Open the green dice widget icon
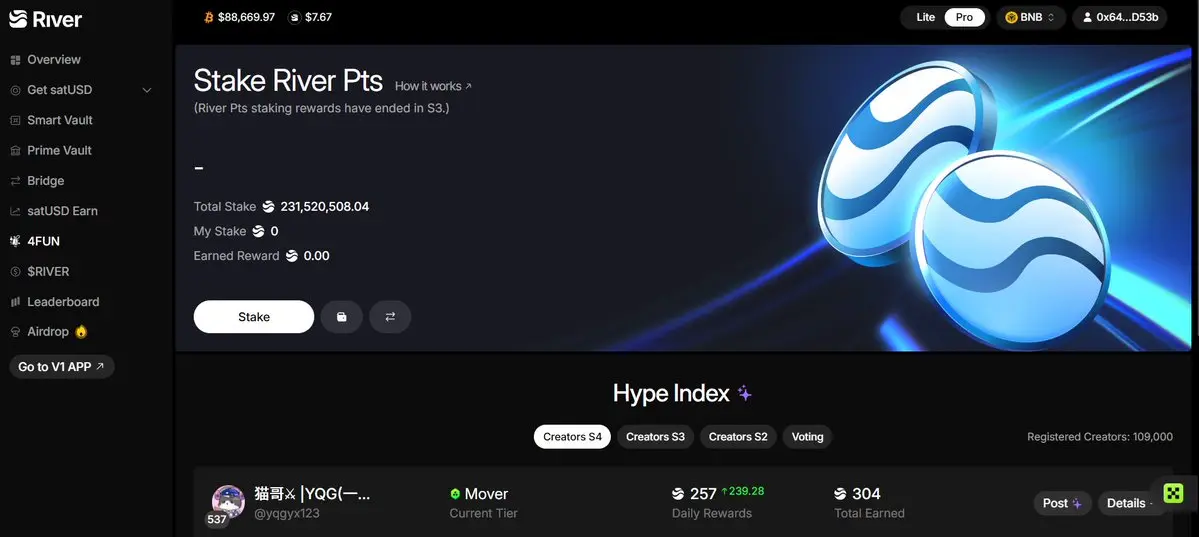 pyautogui.click(x=1173, y=493)
